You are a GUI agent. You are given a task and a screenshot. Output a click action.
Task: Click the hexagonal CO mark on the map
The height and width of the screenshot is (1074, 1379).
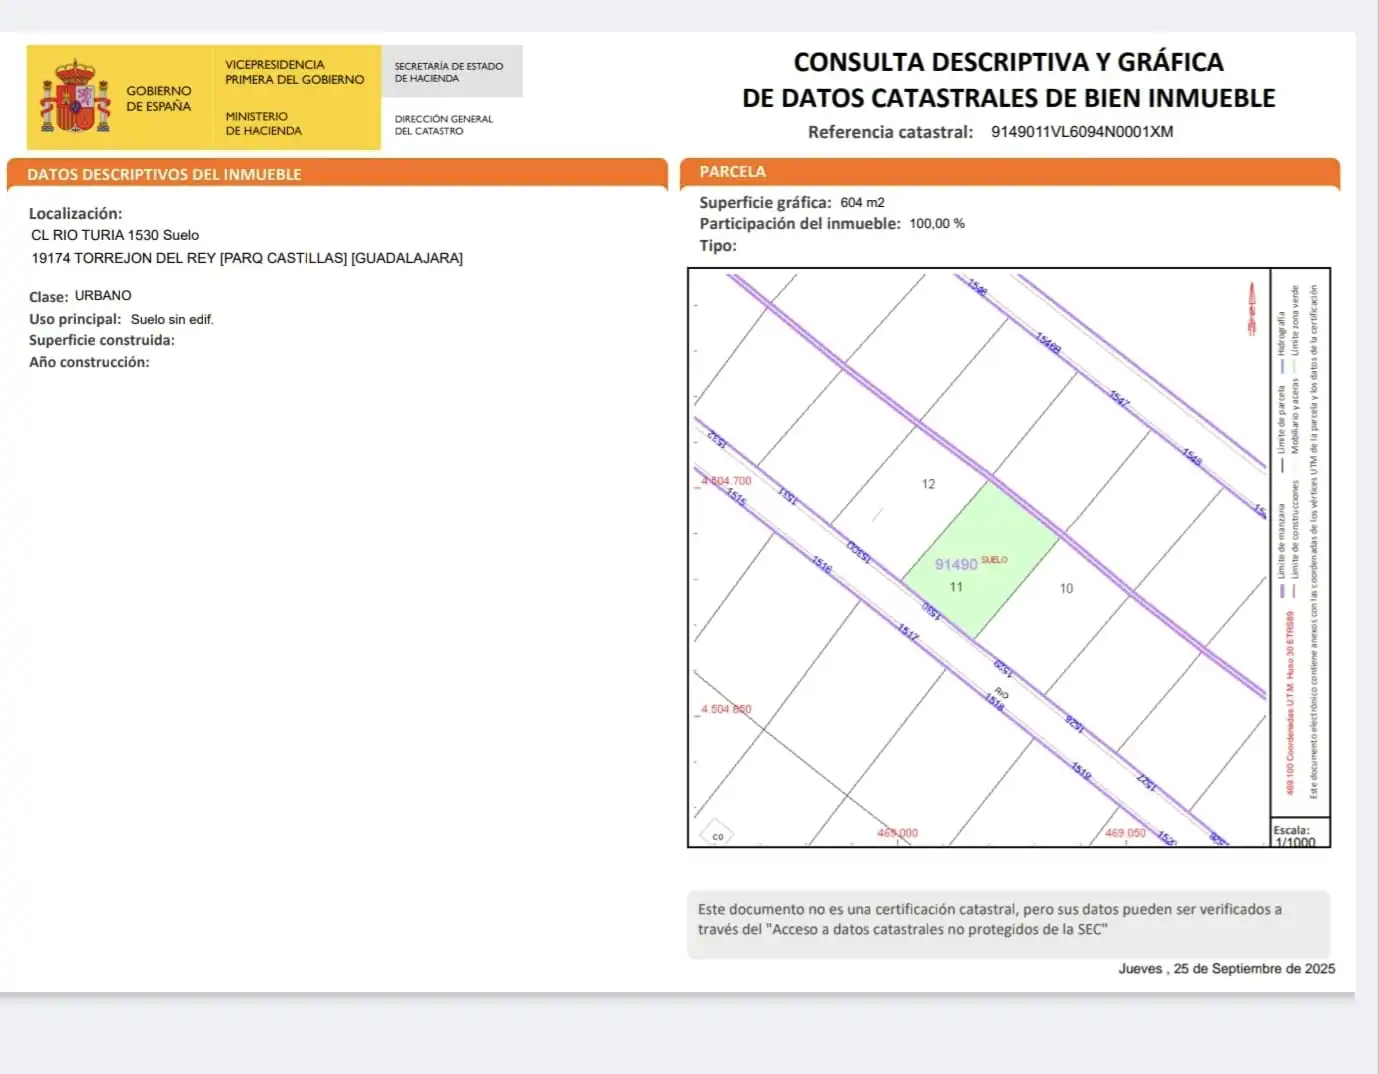[x=717, y=834]
